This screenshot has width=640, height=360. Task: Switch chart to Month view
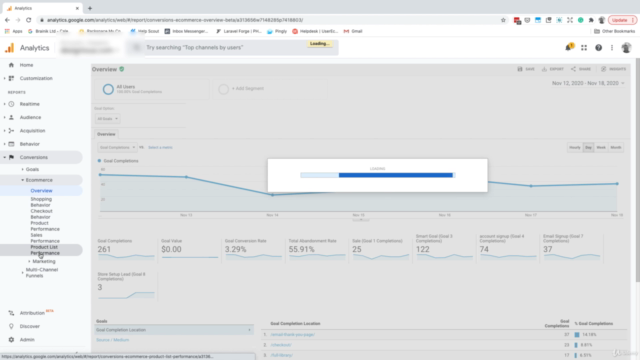[x=616, y=147]
